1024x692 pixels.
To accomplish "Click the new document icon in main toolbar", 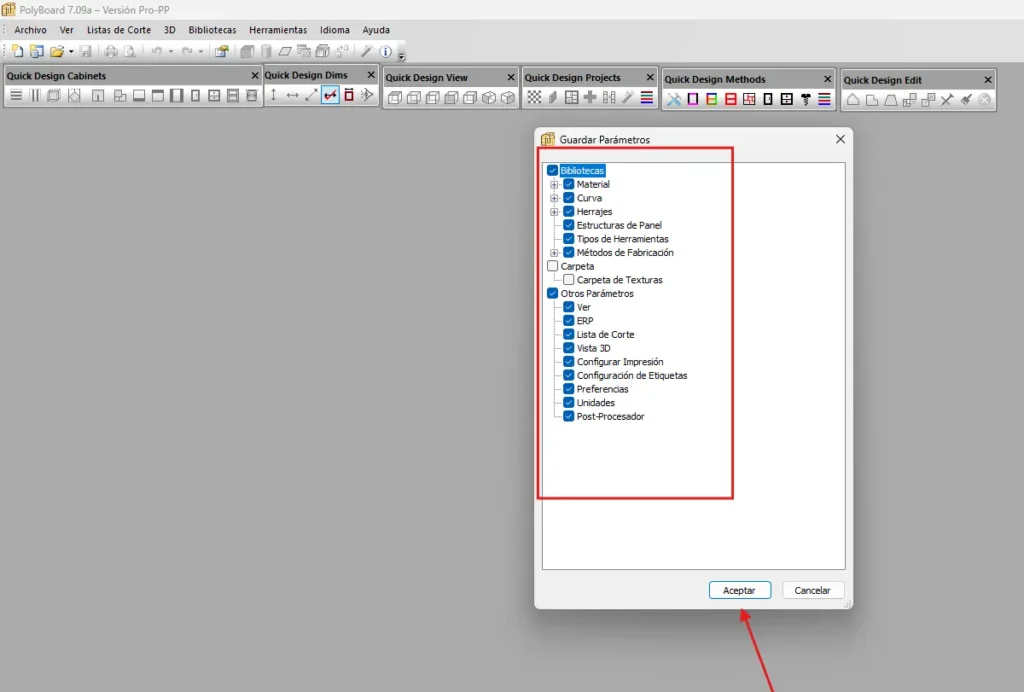I will (x=18, y=51).
